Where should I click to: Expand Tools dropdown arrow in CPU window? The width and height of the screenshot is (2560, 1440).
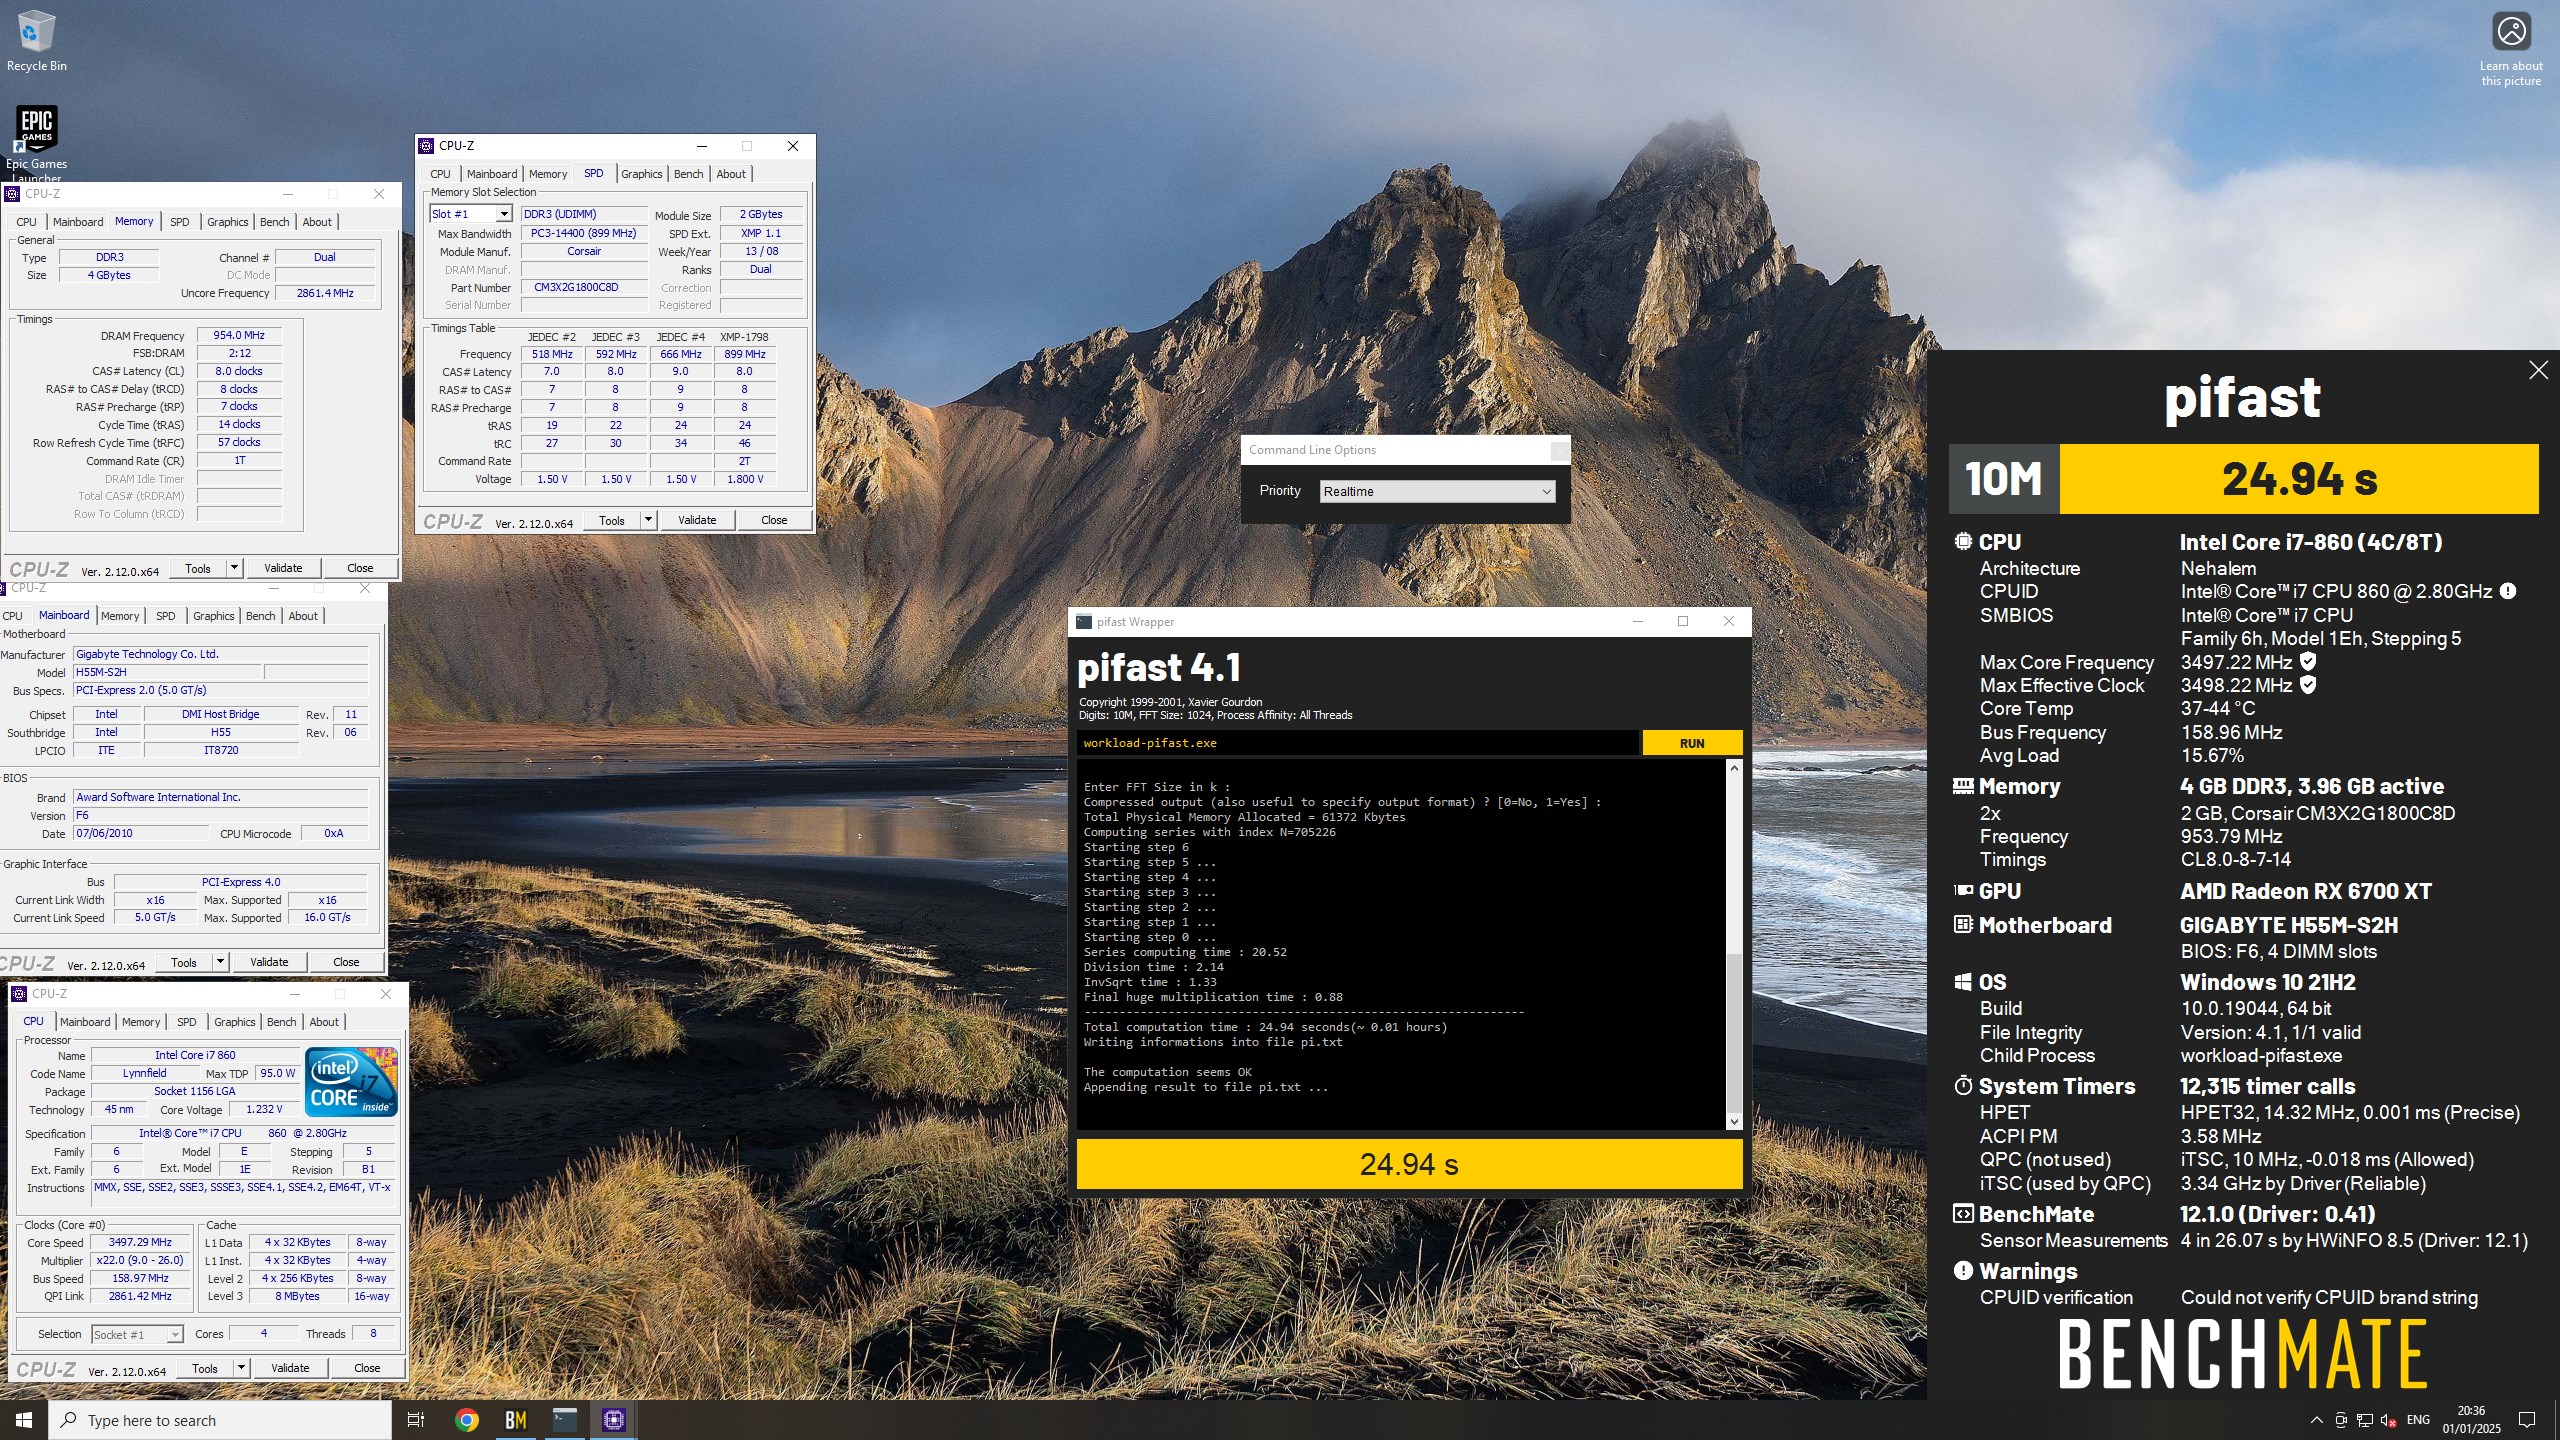pyautogui.click(x=241, y=1368)
